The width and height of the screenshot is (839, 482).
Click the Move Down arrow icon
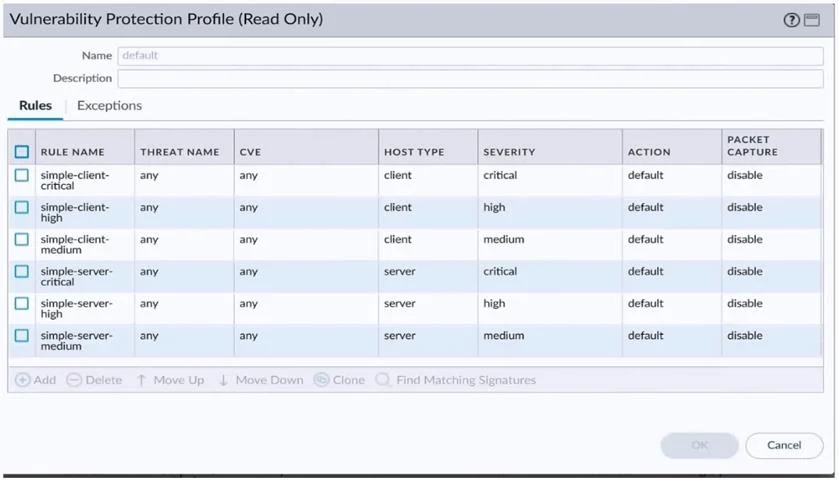pos(223,380)
